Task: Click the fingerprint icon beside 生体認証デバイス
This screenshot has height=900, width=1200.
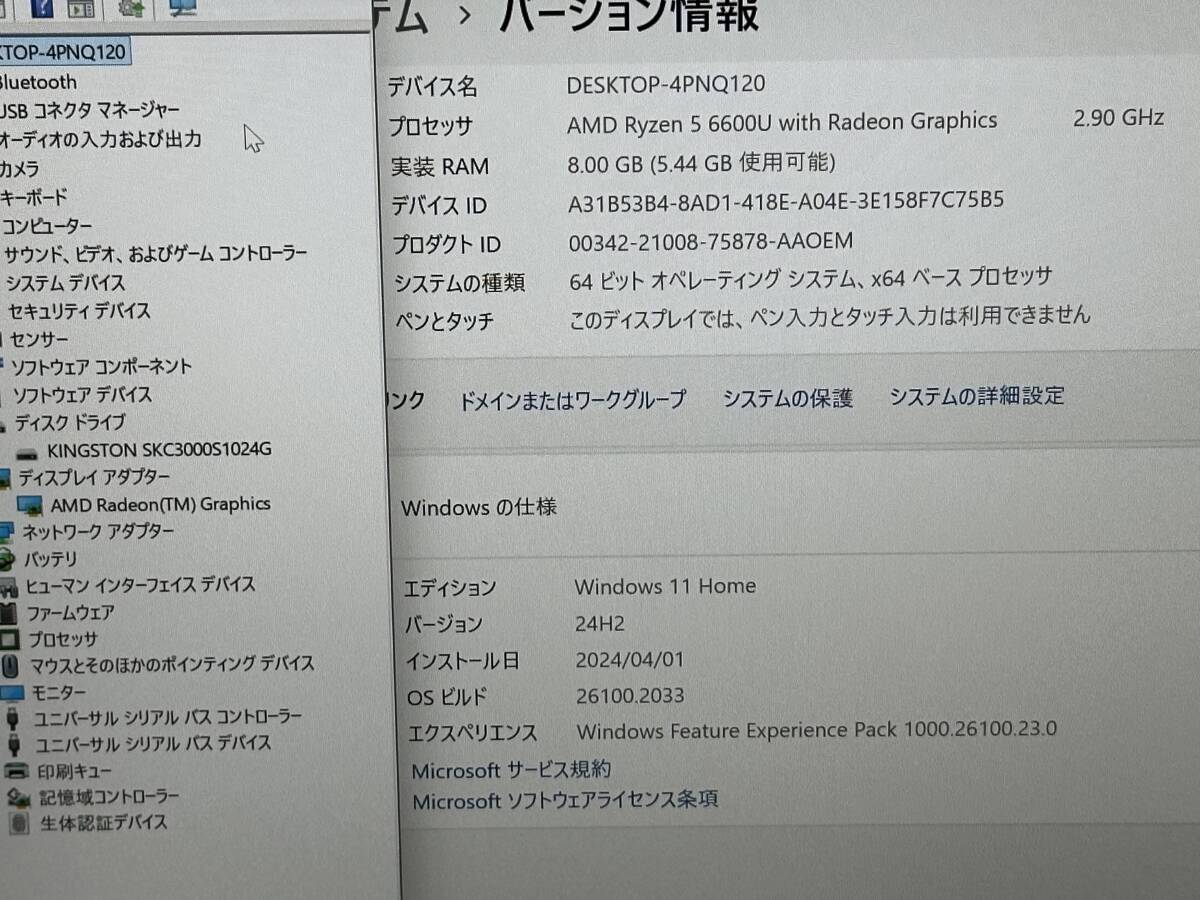Action: [20, 824]
